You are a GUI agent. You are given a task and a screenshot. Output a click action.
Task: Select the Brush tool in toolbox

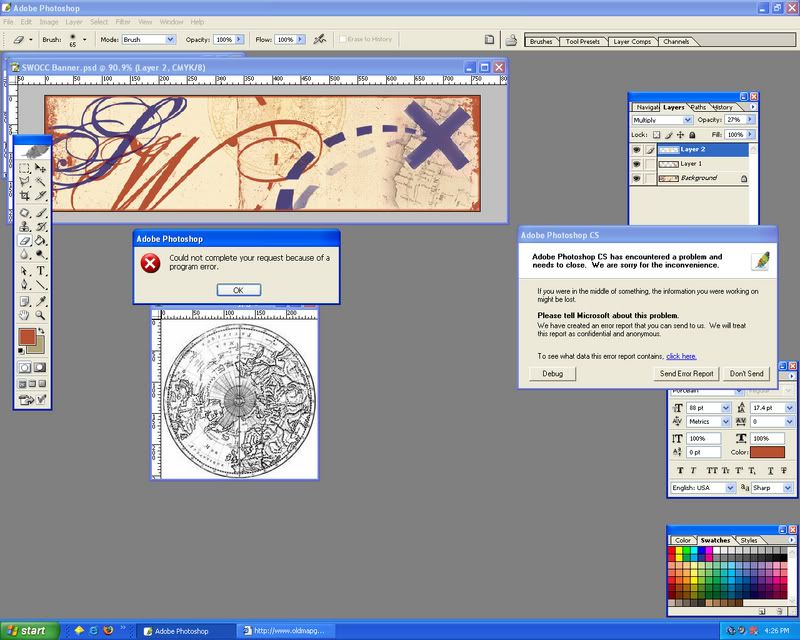click(40, 213)
